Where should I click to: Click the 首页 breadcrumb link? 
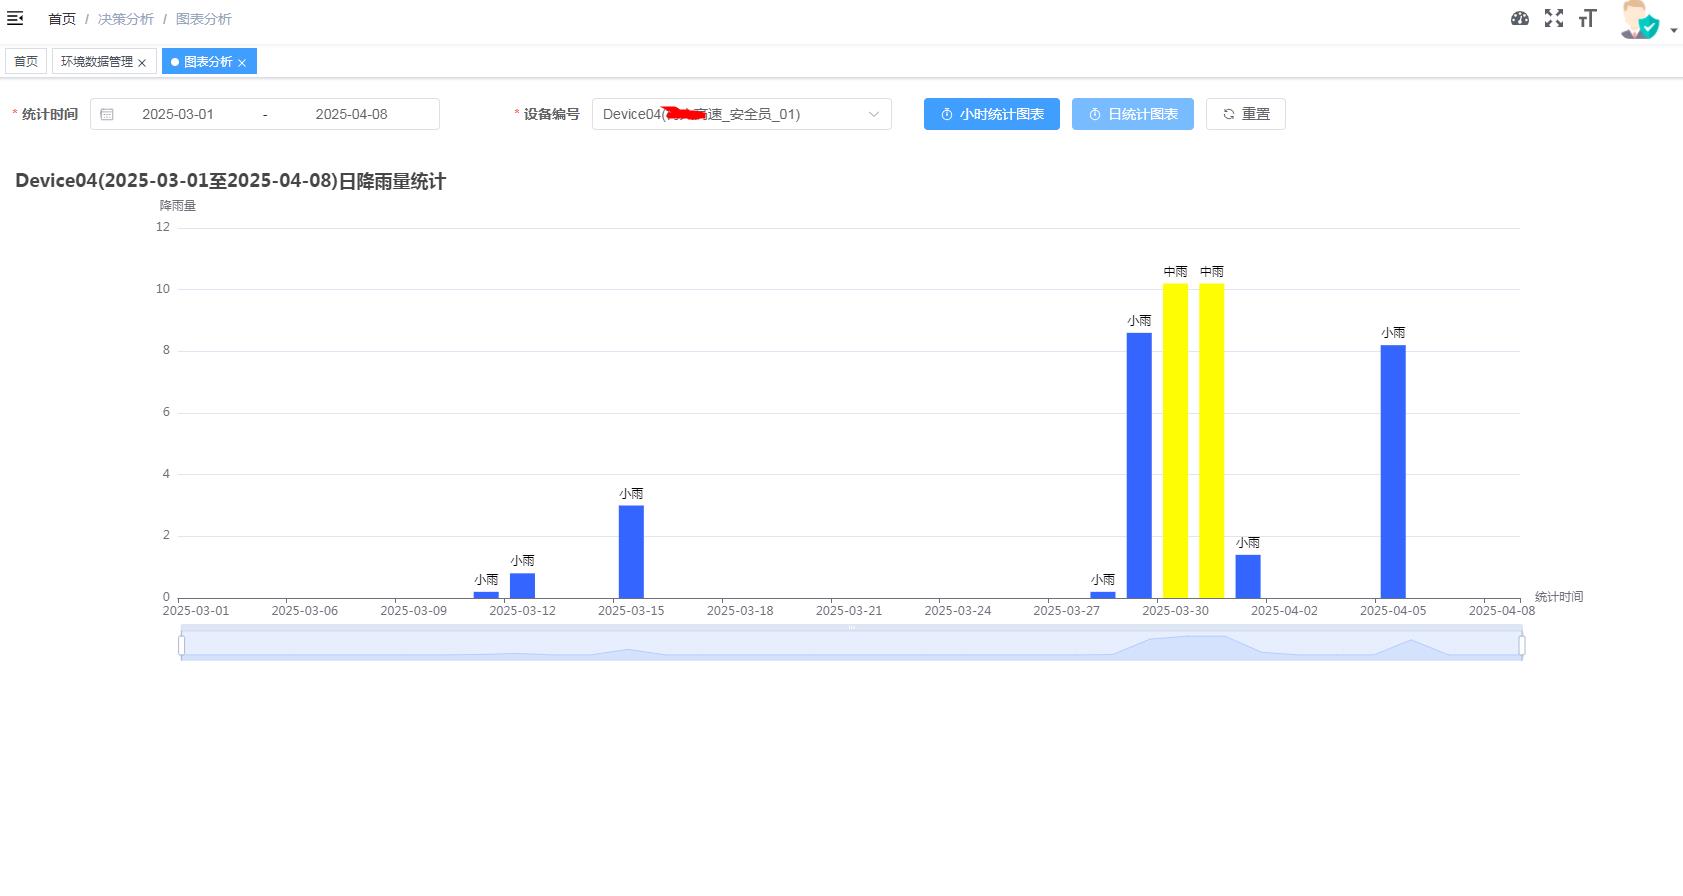coord(62,19)
